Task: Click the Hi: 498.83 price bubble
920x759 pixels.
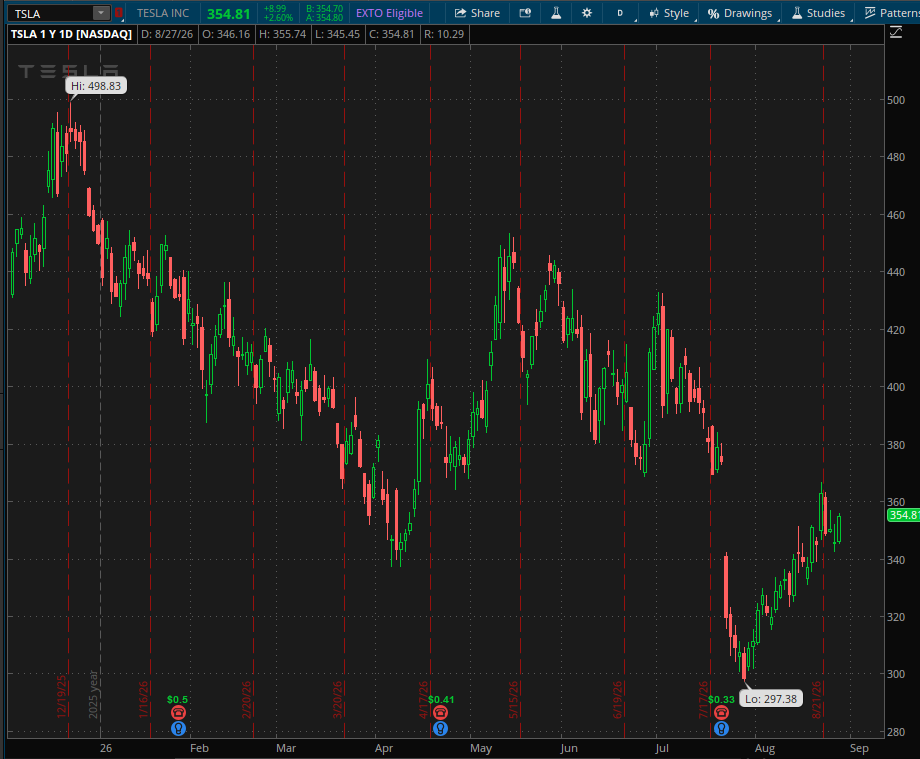Action: [96, 86]
